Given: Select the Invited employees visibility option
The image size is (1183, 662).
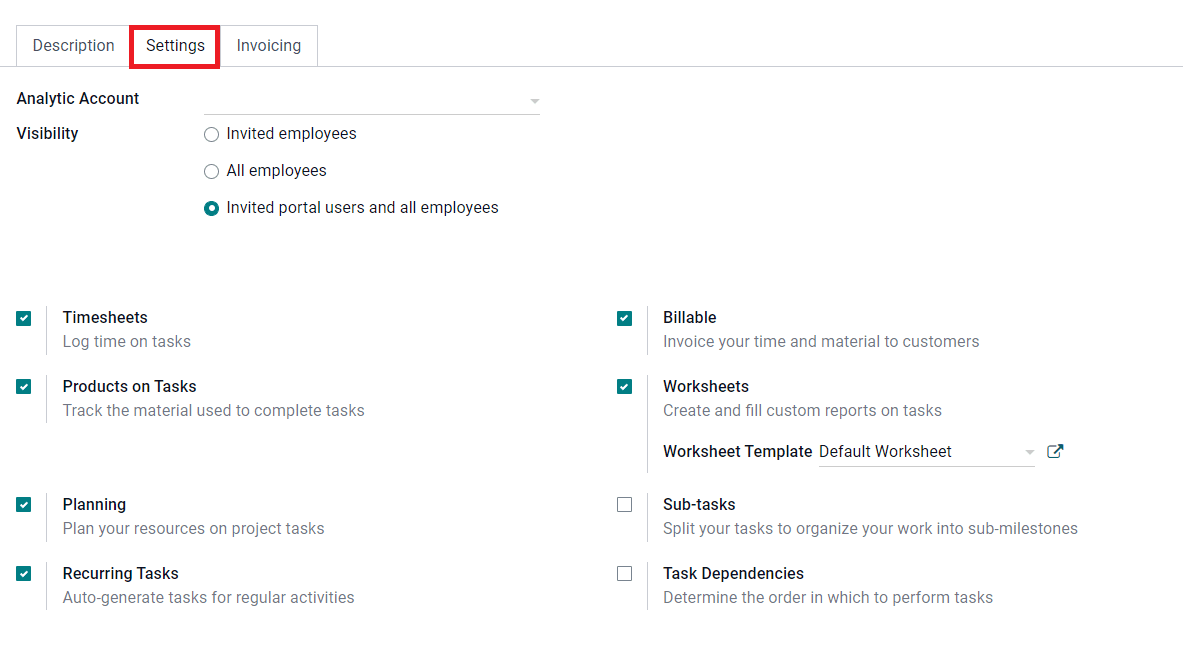Looking at the screenshot, I should [211, 134].
